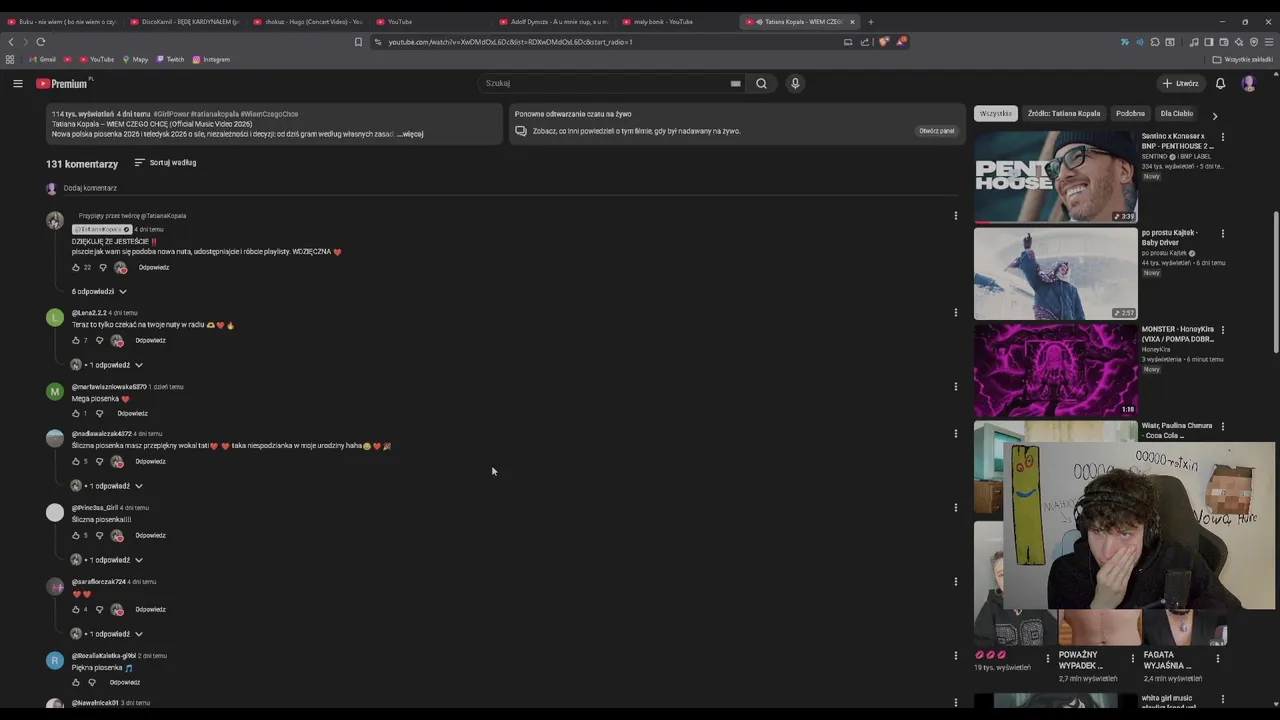Start voice search with microphone icon
Viewport: 1280px width, 720px height.
tap(795, 83)
